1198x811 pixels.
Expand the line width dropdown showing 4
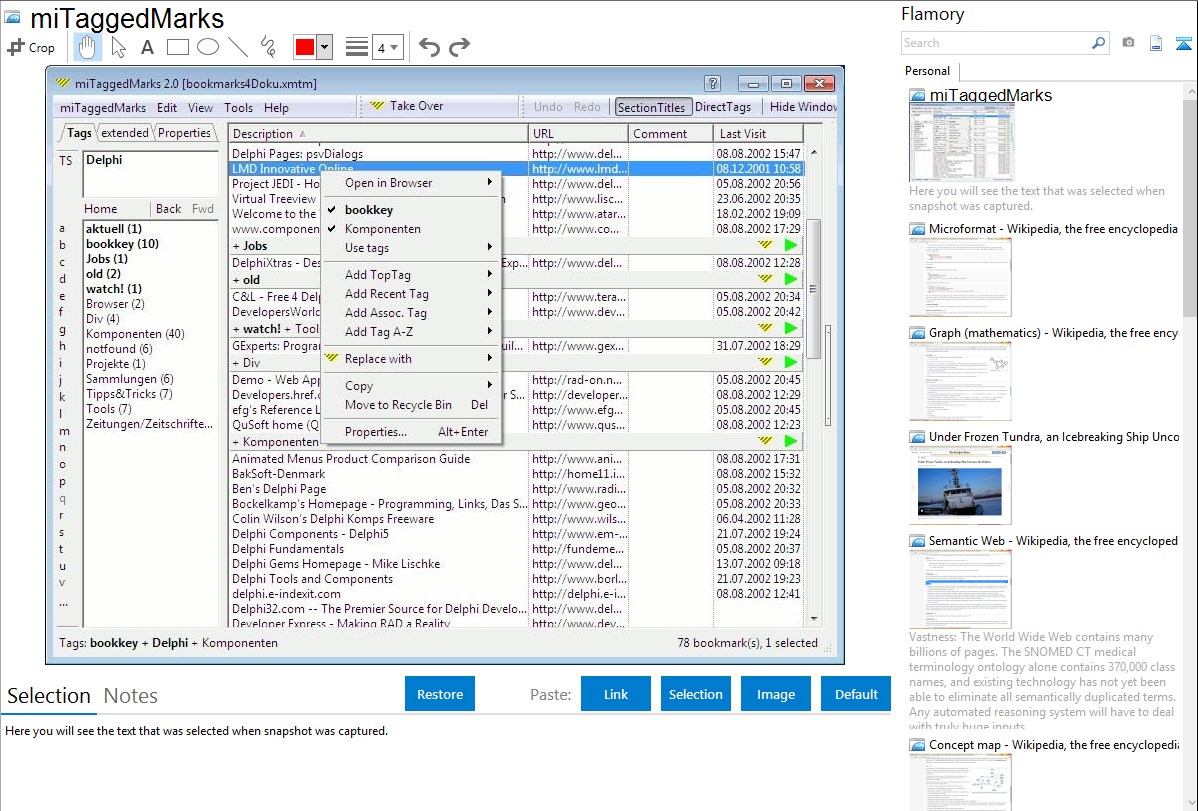click(387, 47)
